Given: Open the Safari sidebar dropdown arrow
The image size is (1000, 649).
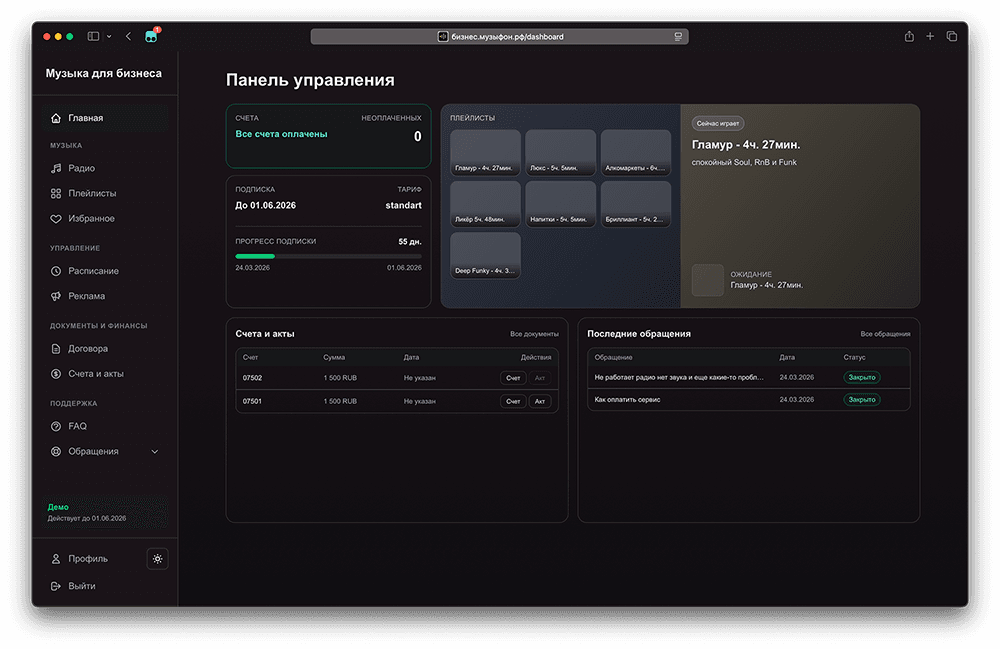Looking at the screenshot, I should pyautogui.click(x=108, y=37).
